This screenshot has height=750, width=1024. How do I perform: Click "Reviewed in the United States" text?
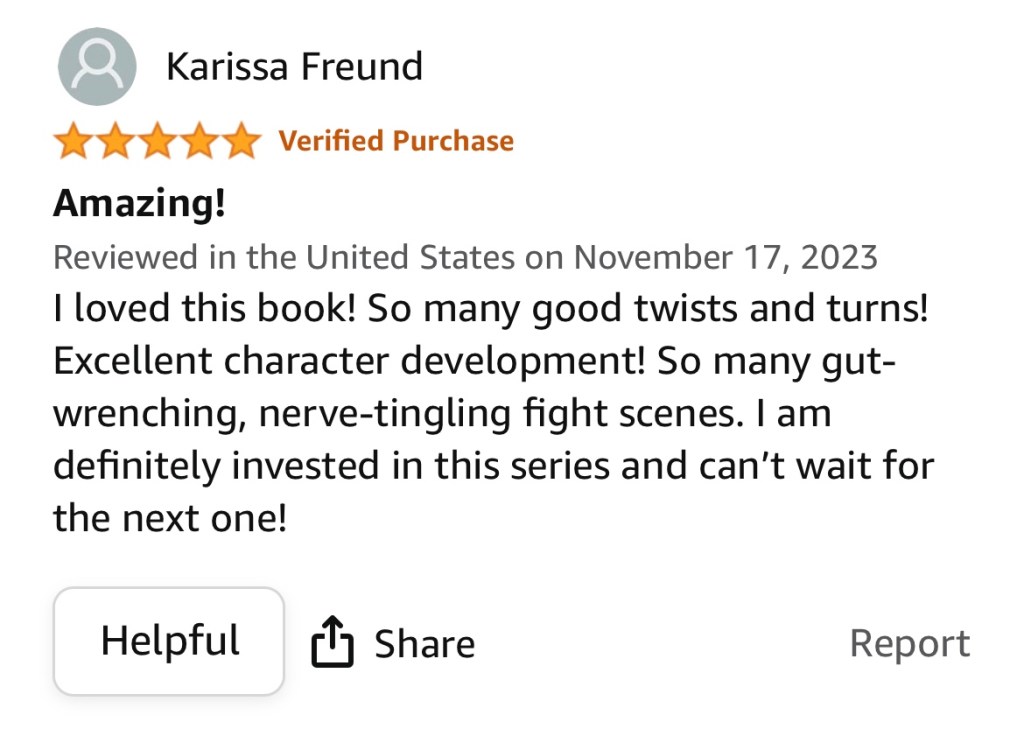[285, 257]
